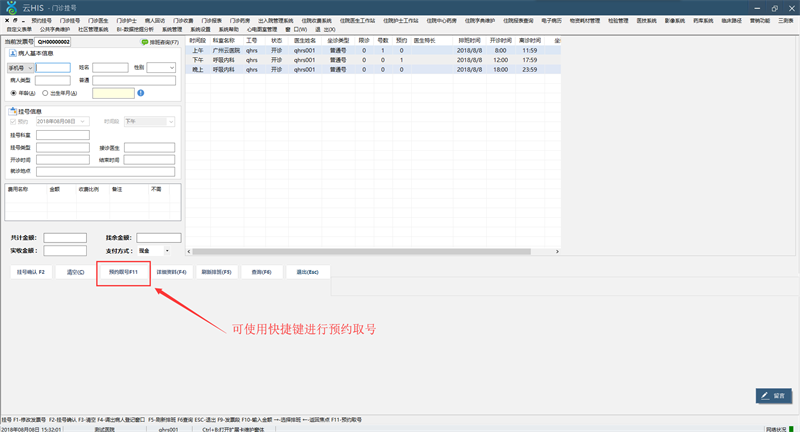The height and width of the screenshot is (432, 800).
Task: Click the horizontal scrollbar under schedule table
Action: coord(361,251)
